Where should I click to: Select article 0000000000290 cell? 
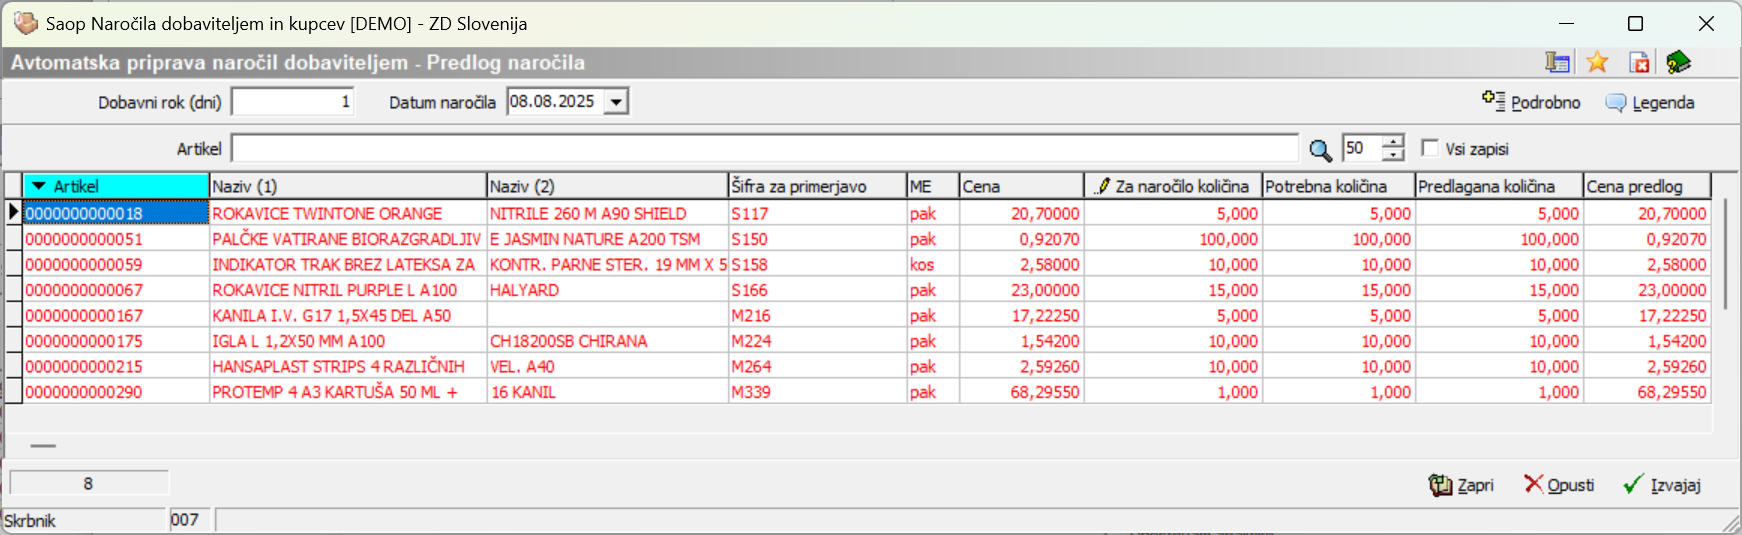coord(116,392)
